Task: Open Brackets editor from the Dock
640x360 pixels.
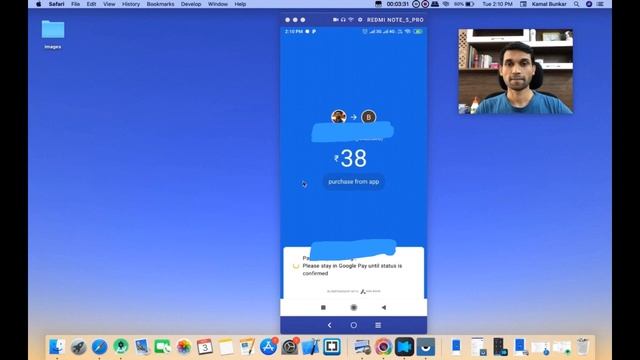Action: point(332,347)
